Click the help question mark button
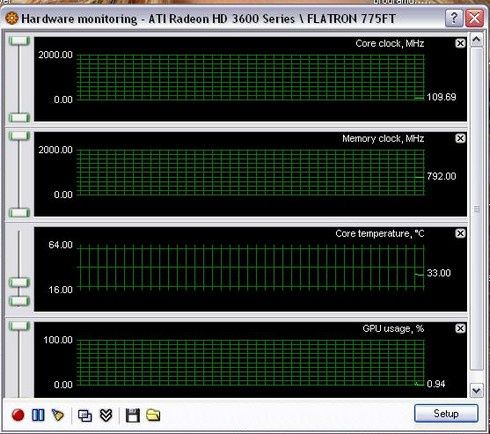This screenshot has height=434, width=490. pyautogui.click(x=454, y=18)
